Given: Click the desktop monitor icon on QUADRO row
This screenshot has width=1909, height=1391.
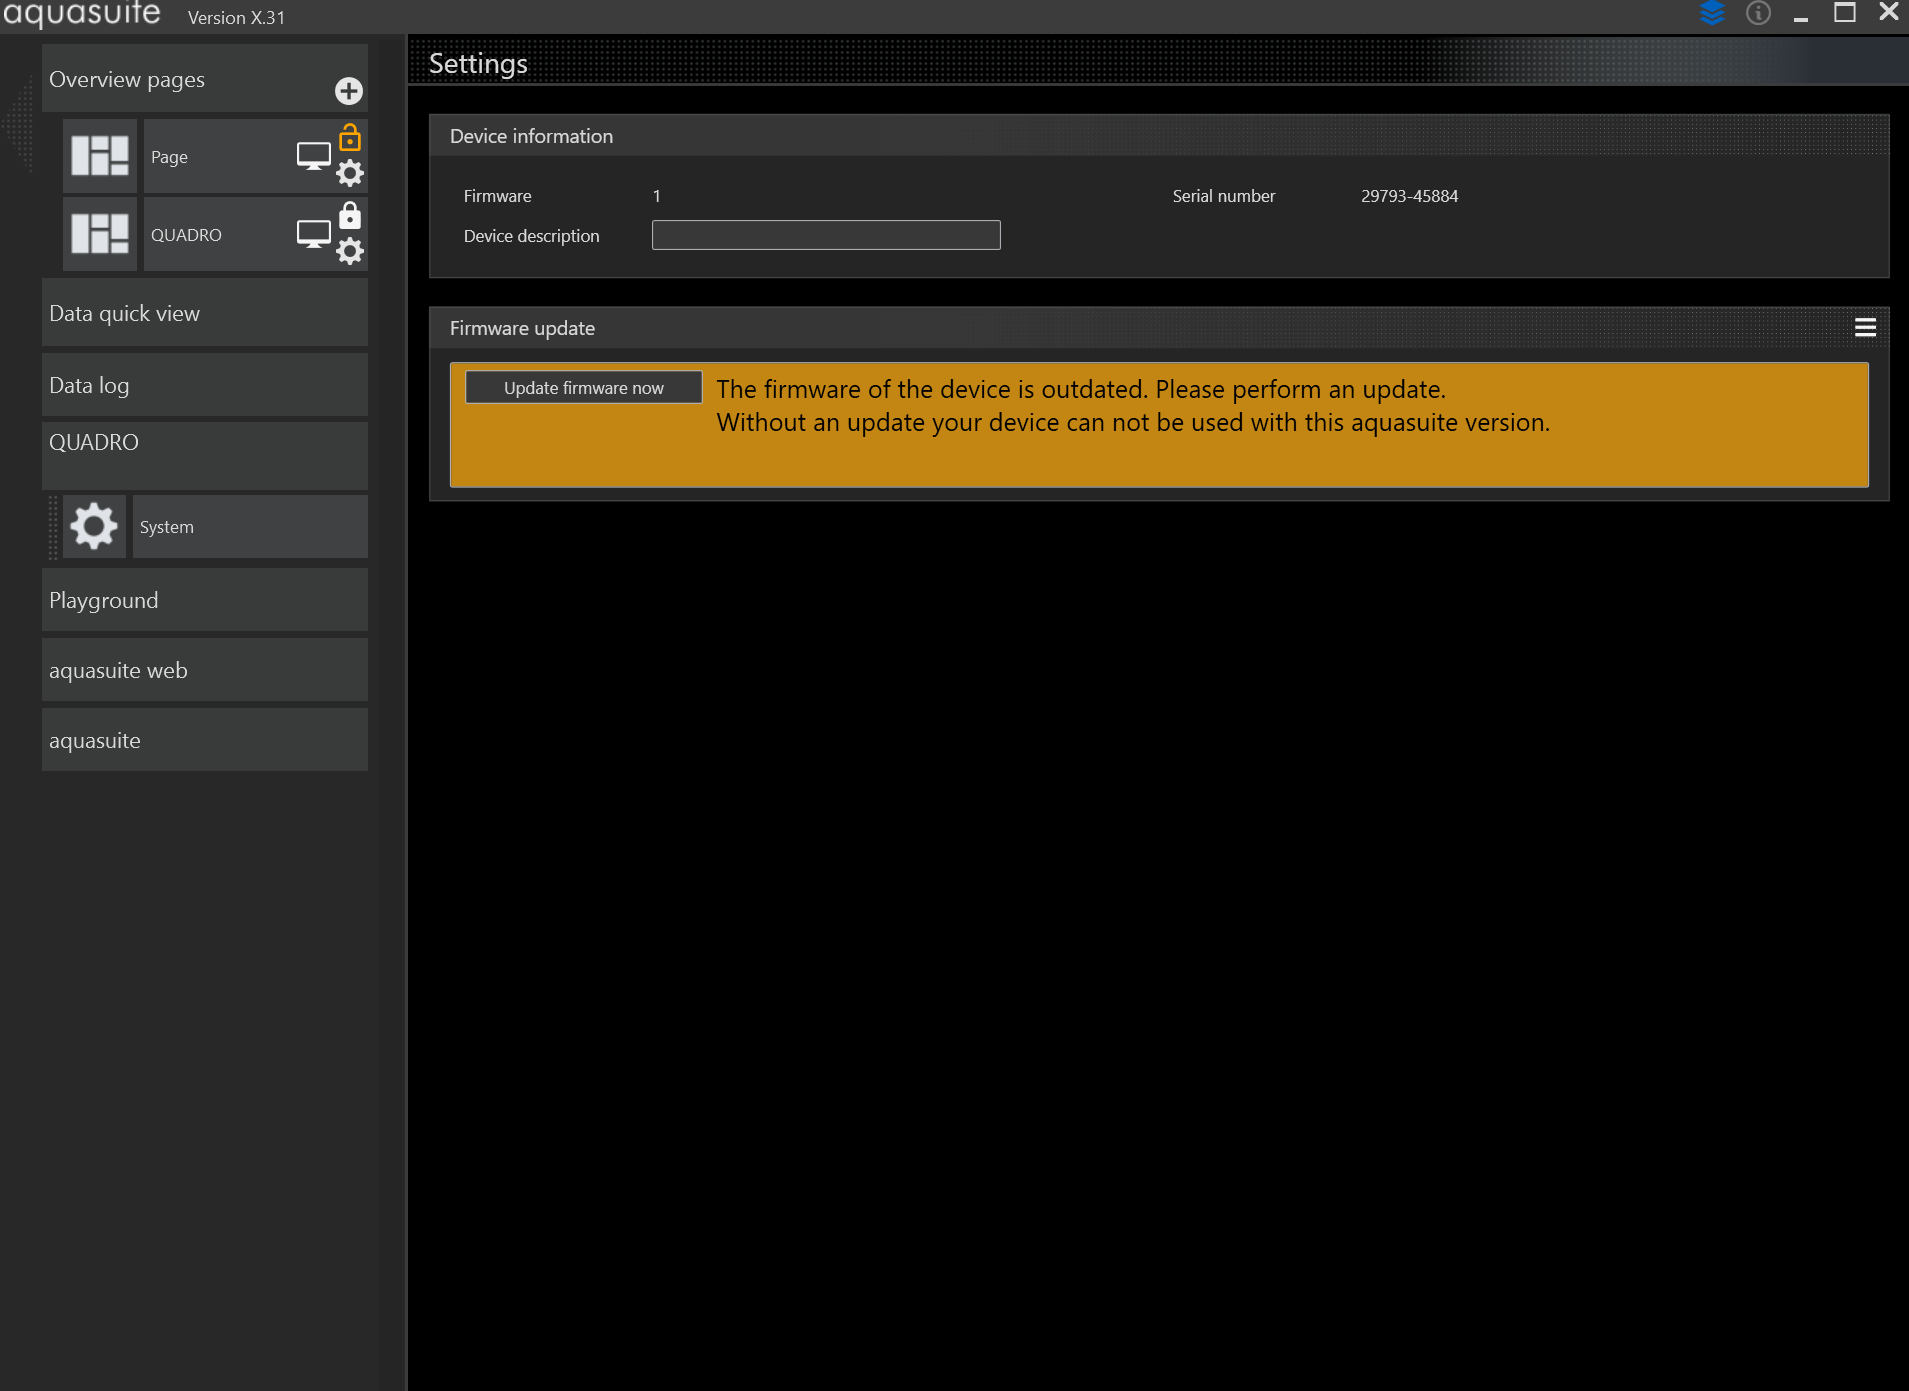Looking at the screenshot, I should (314, 234).
